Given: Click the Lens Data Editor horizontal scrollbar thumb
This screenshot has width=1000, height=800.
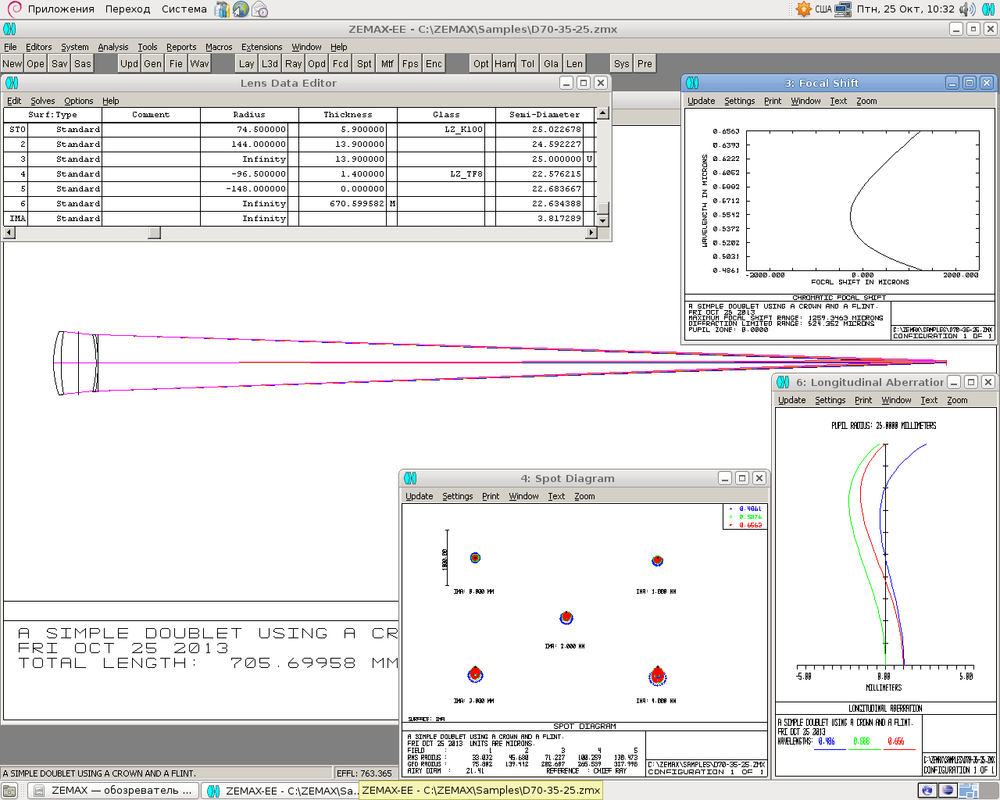Looking at the screenshot, I should [x=154, y=233].
